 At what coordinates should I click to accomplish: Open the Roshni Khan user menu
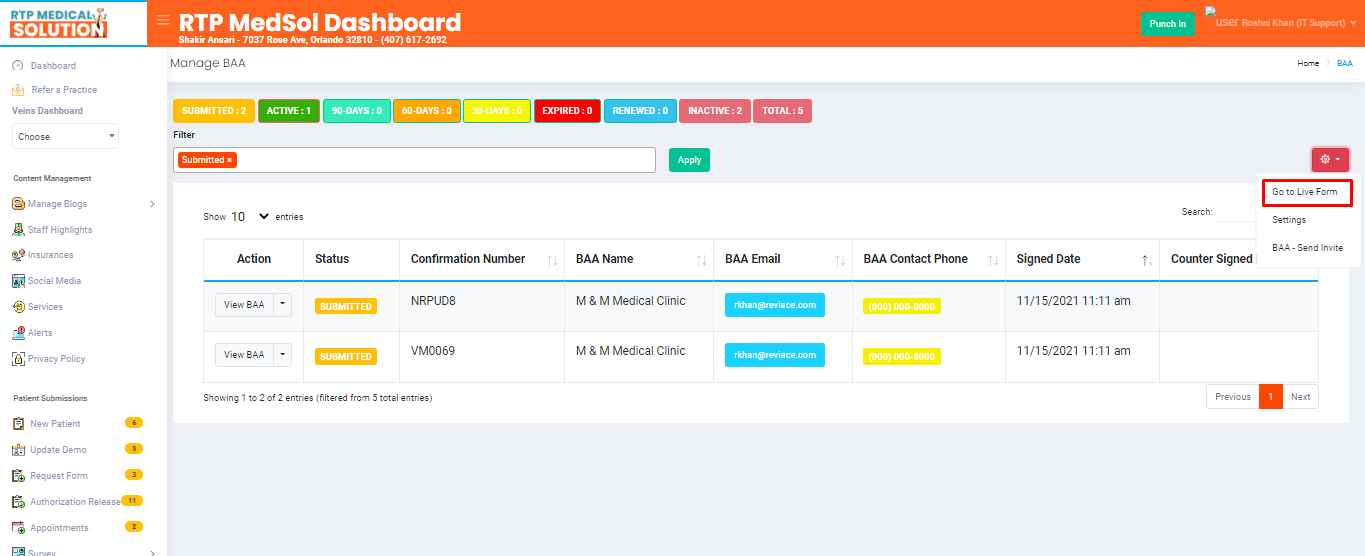(x=1281, y=21)
